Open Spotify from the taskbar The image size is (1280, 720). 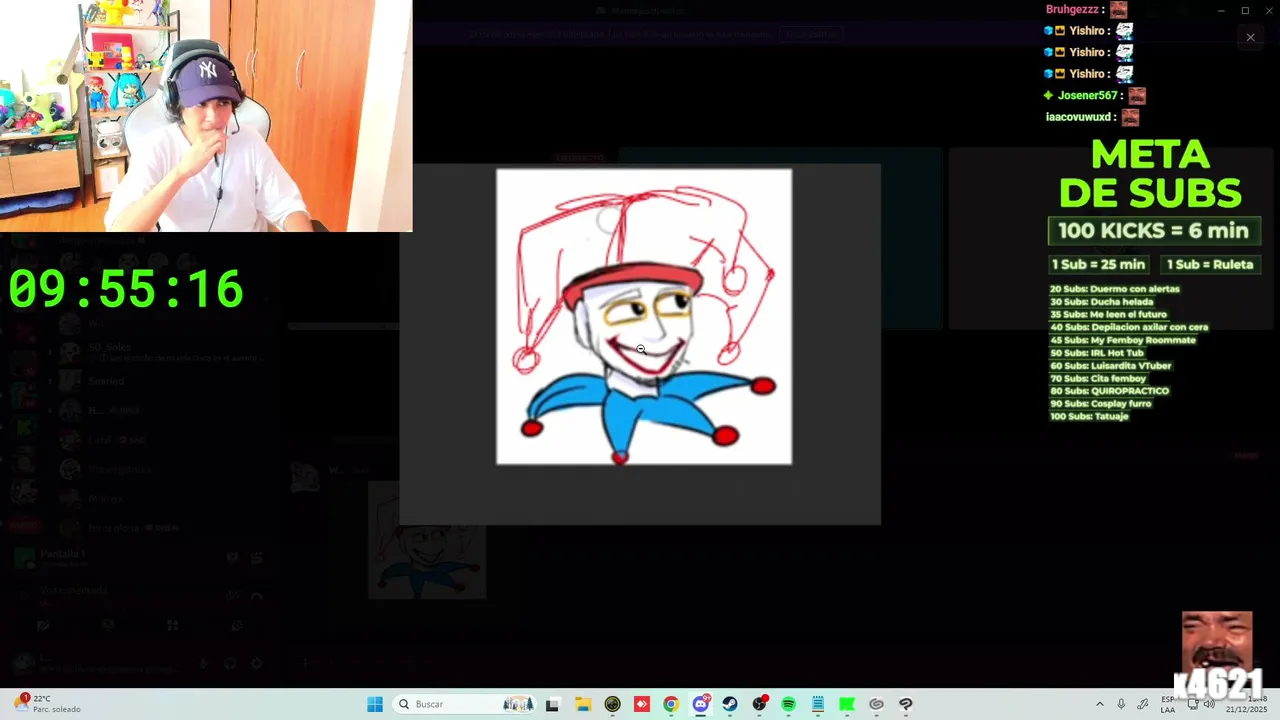789,704
